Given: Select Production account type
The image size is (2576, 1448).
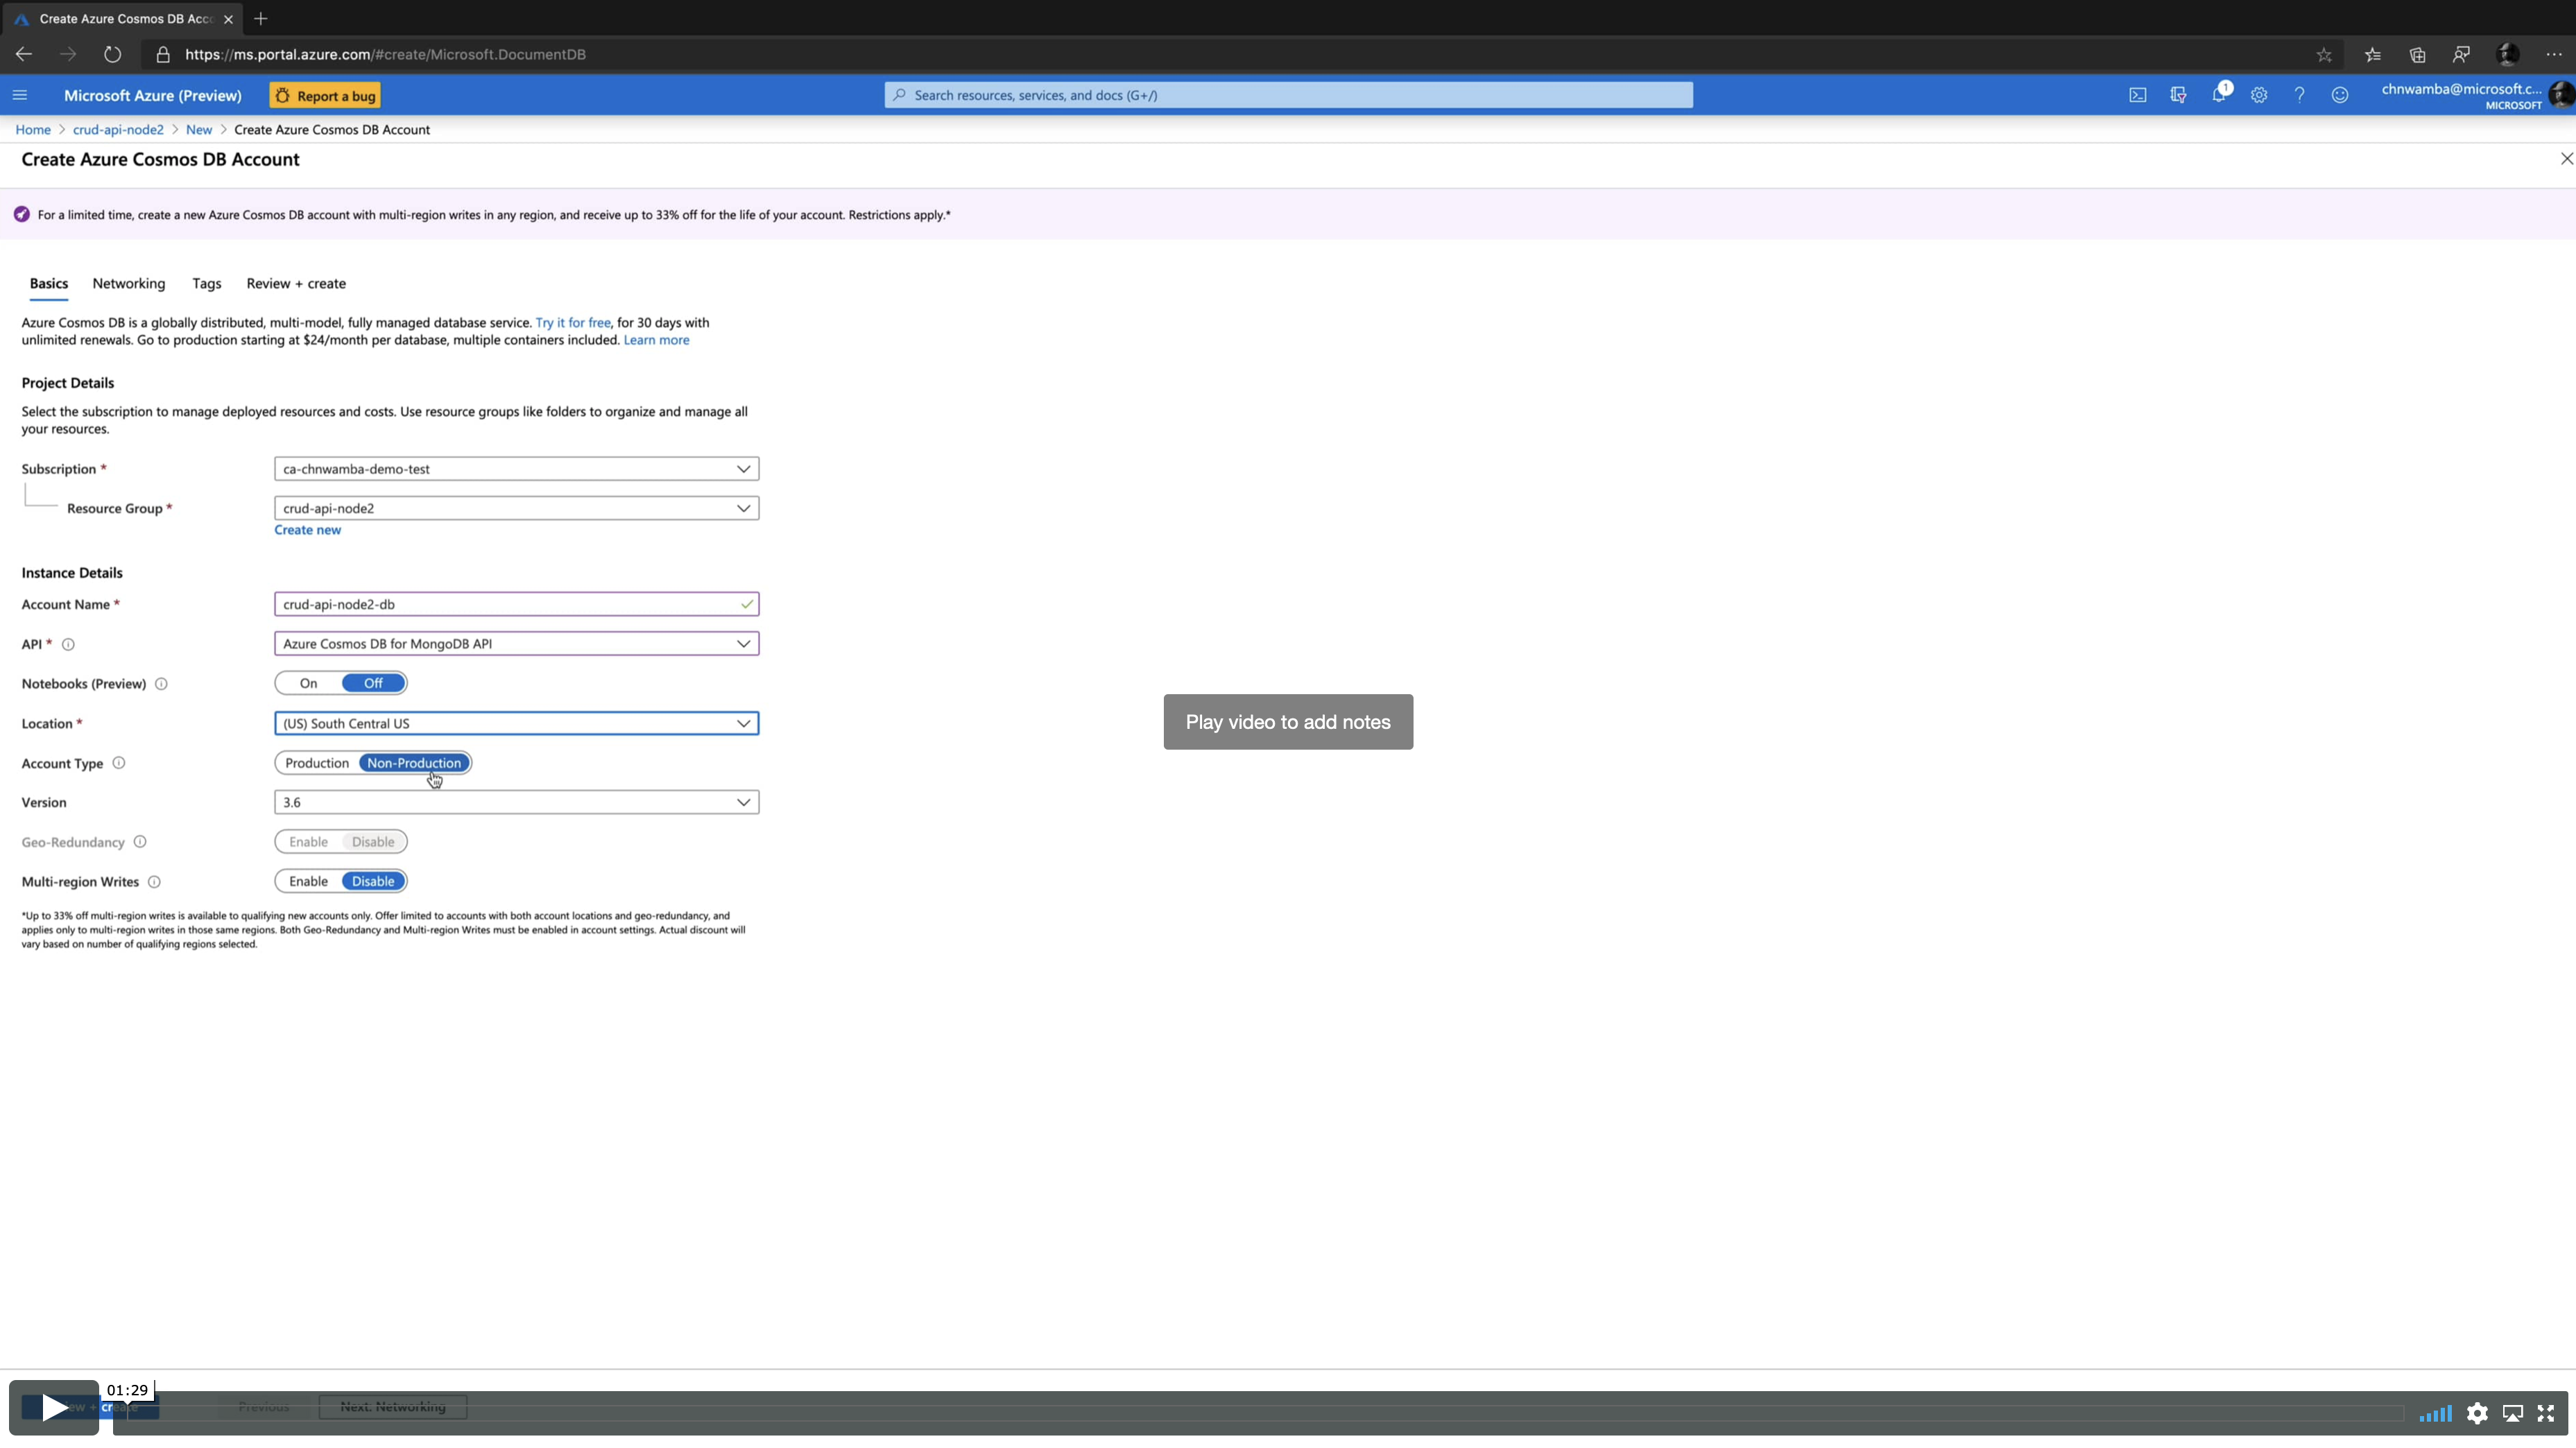Looking at the screenshot, I should [317, 763].
